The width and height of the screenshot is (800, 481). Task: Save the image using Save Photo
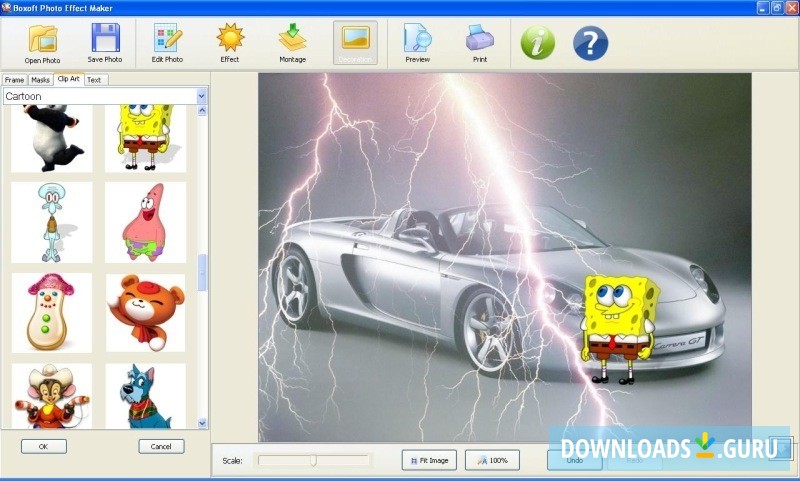click(x=105, y=43)
